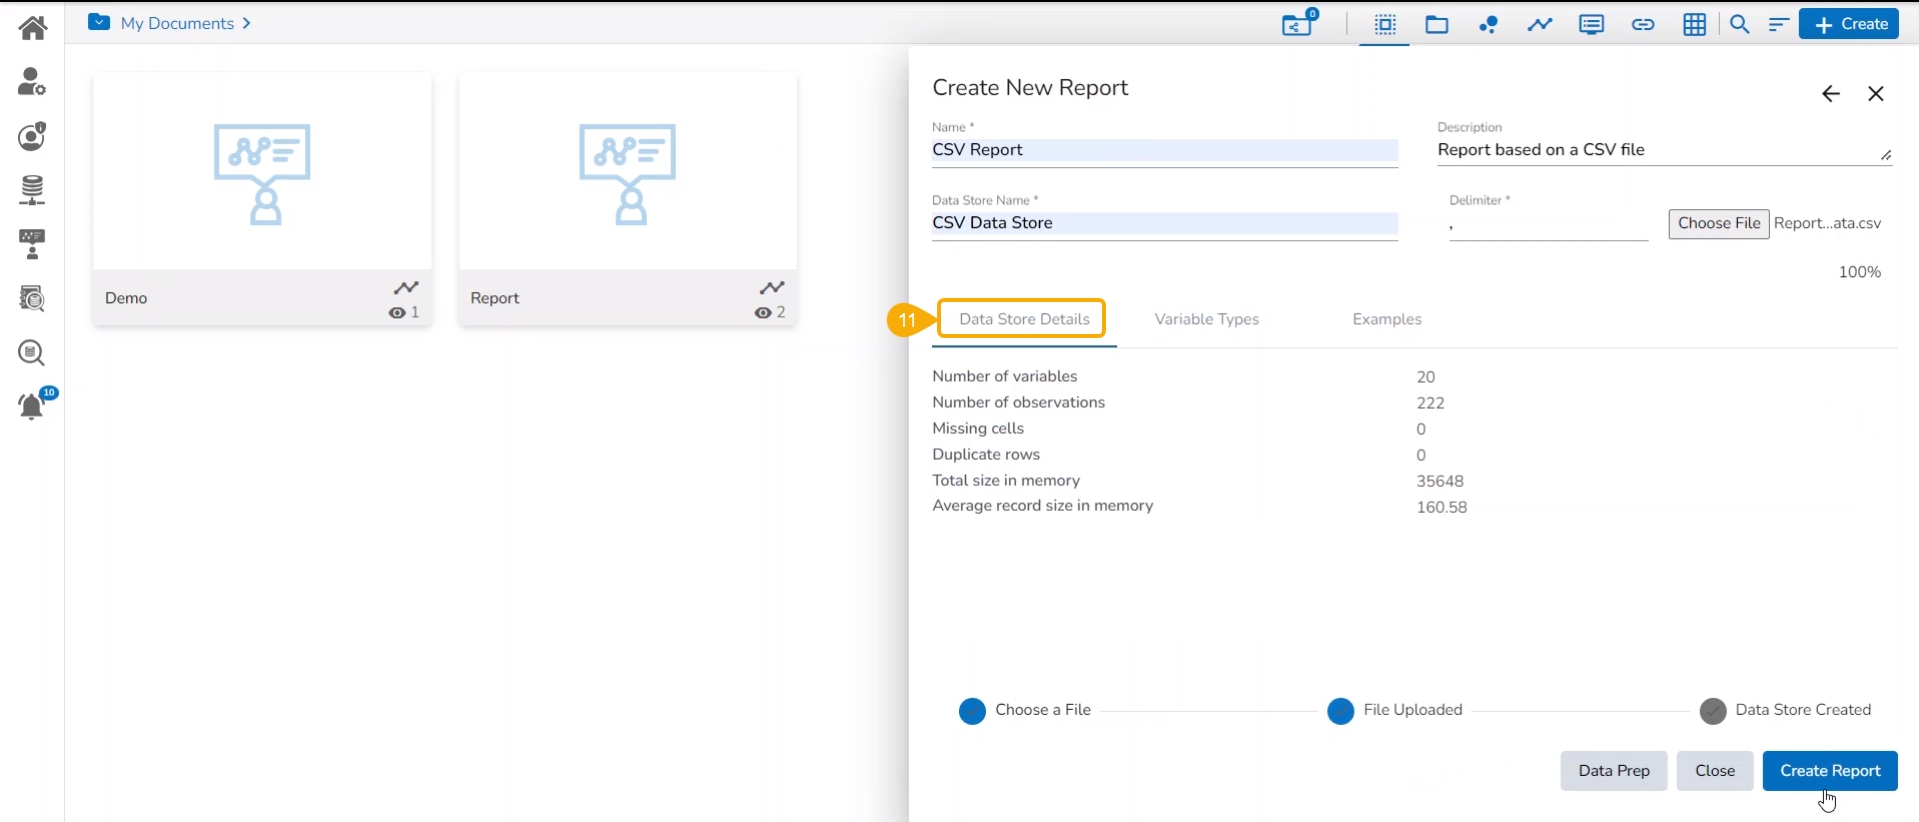Open the user settings icon in sidebar
1919x822 pixels.
[32, 81]
